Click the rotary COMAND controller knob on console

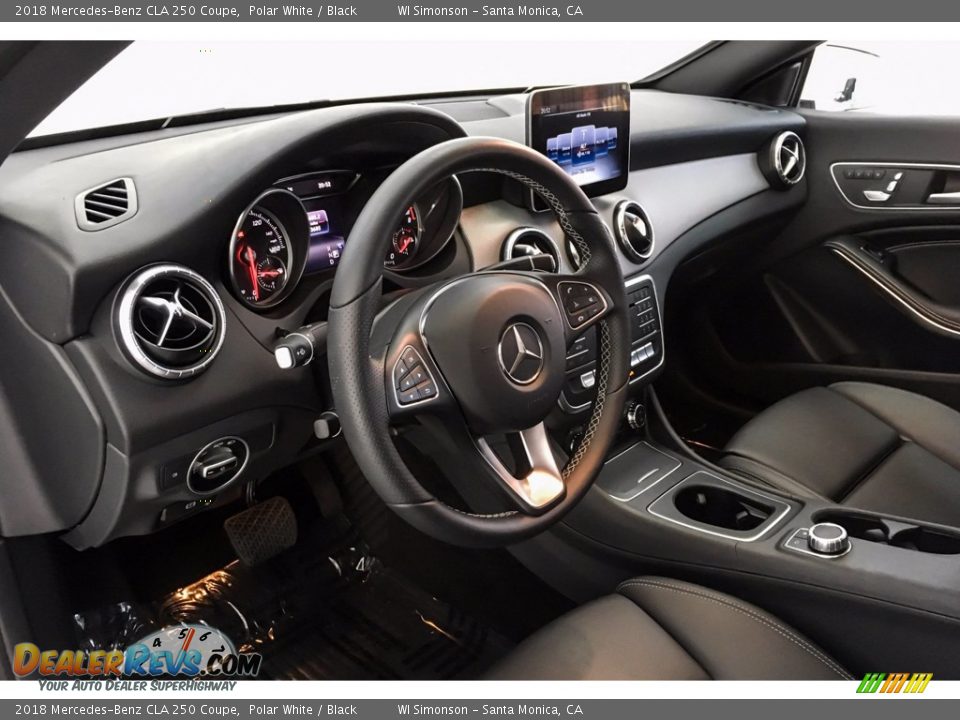(828, 538)
